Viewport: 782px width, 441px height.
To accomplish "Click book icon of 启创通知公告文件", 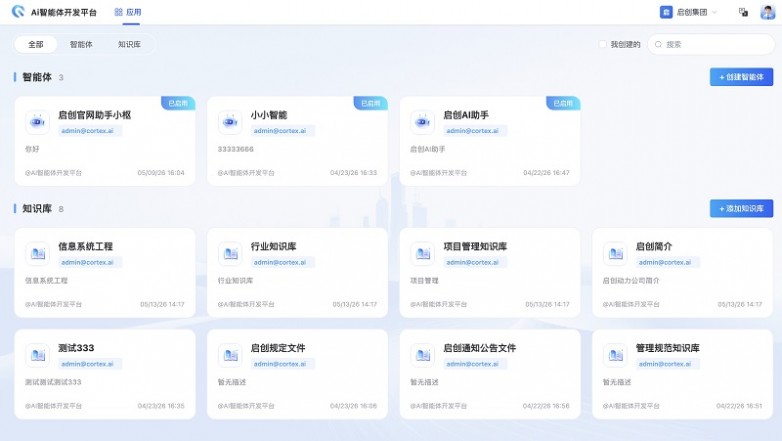I will (x=422, y=355).
